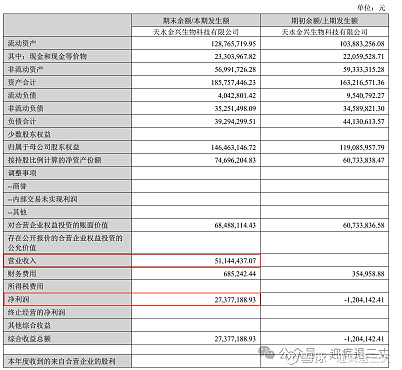402x370 pixels.
Task: Click the 归属于母公司股东权益 value 146,463,146.72
Action: [233, 147]
